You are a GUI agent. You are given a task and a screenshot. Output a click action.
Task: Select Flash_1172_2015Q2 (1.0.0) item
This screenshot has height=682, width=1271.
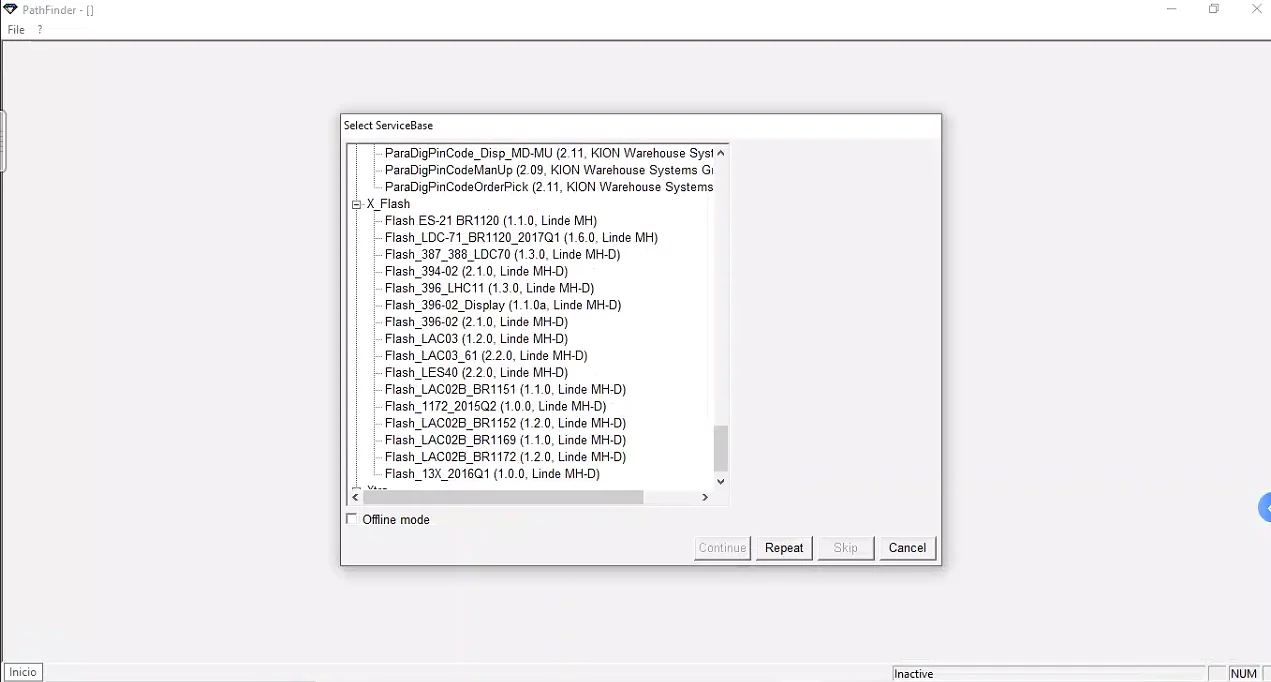click(x=495, y=407)
